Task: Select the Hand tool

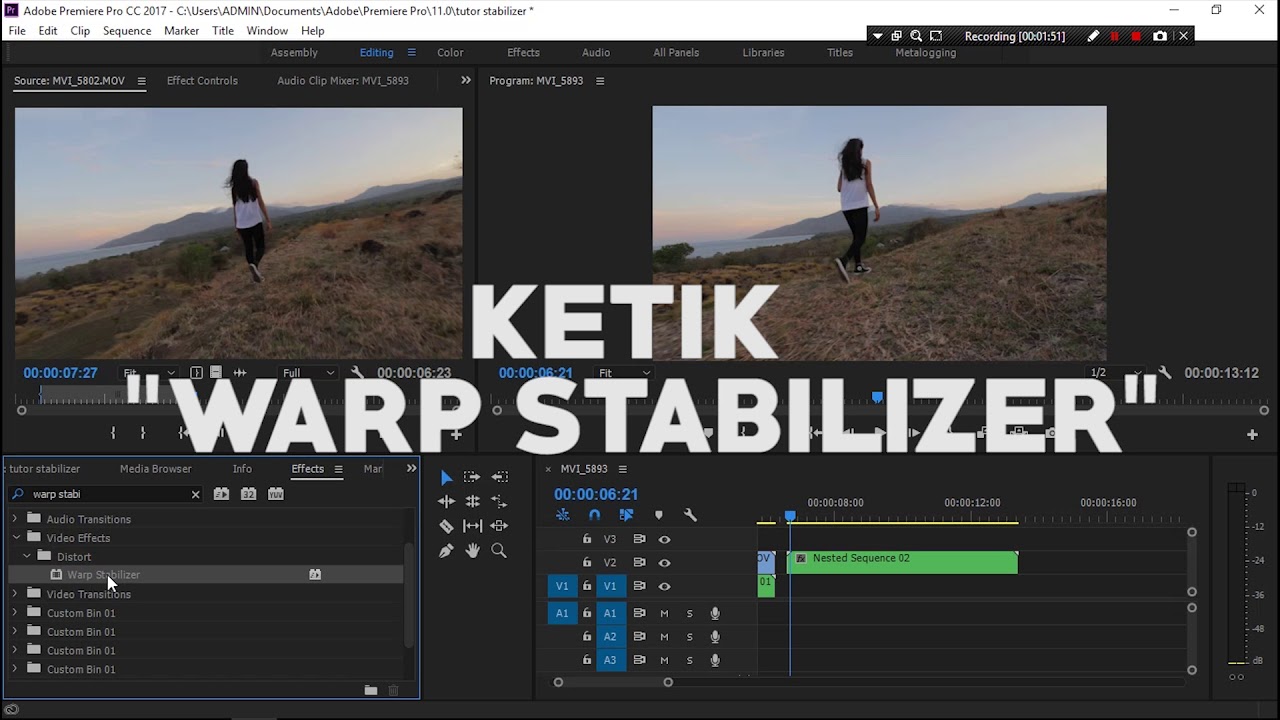Action: [x=472, y=550]
